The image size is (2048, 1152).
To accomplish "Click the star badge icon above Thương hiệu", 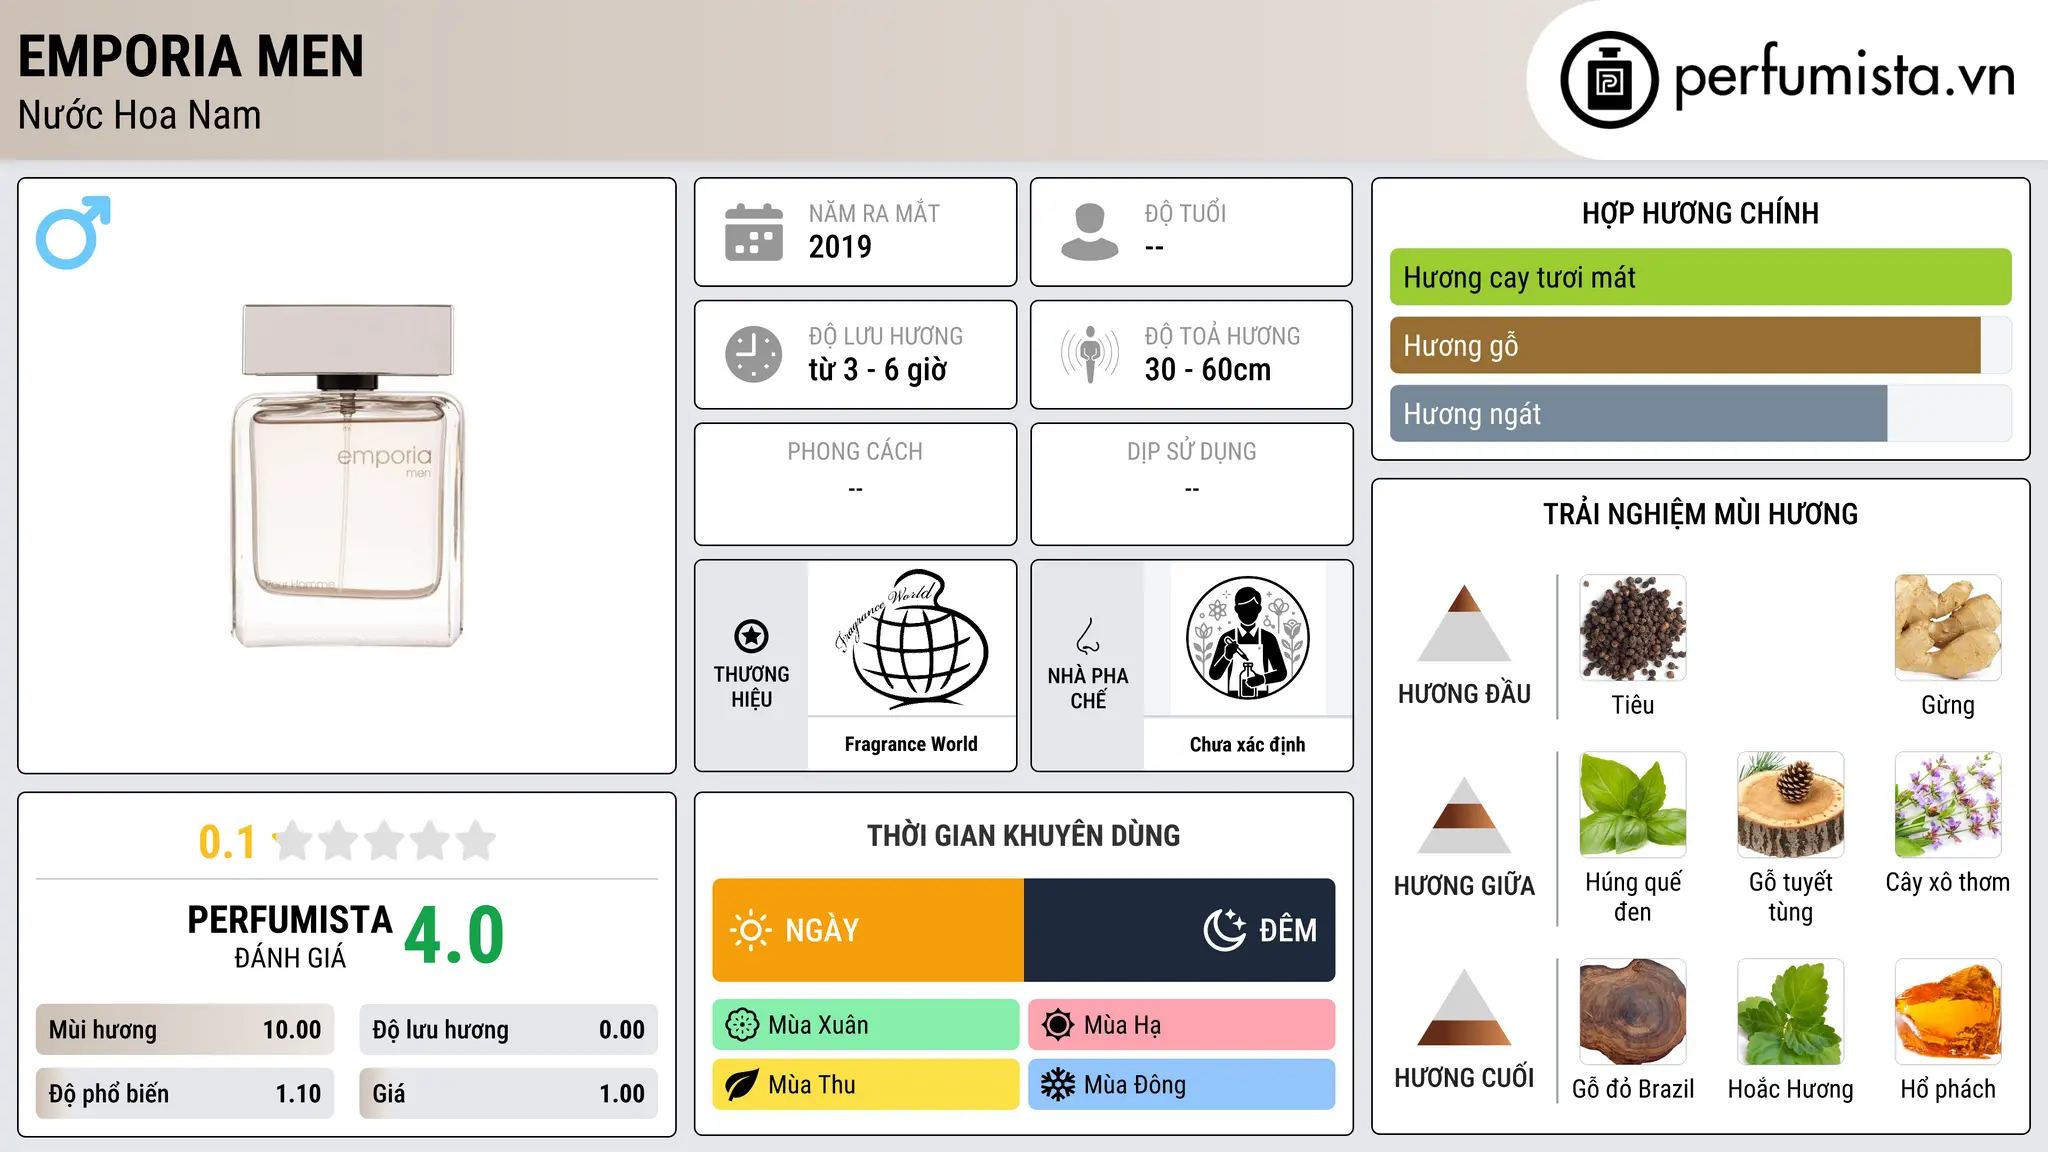I will point(751,636).
